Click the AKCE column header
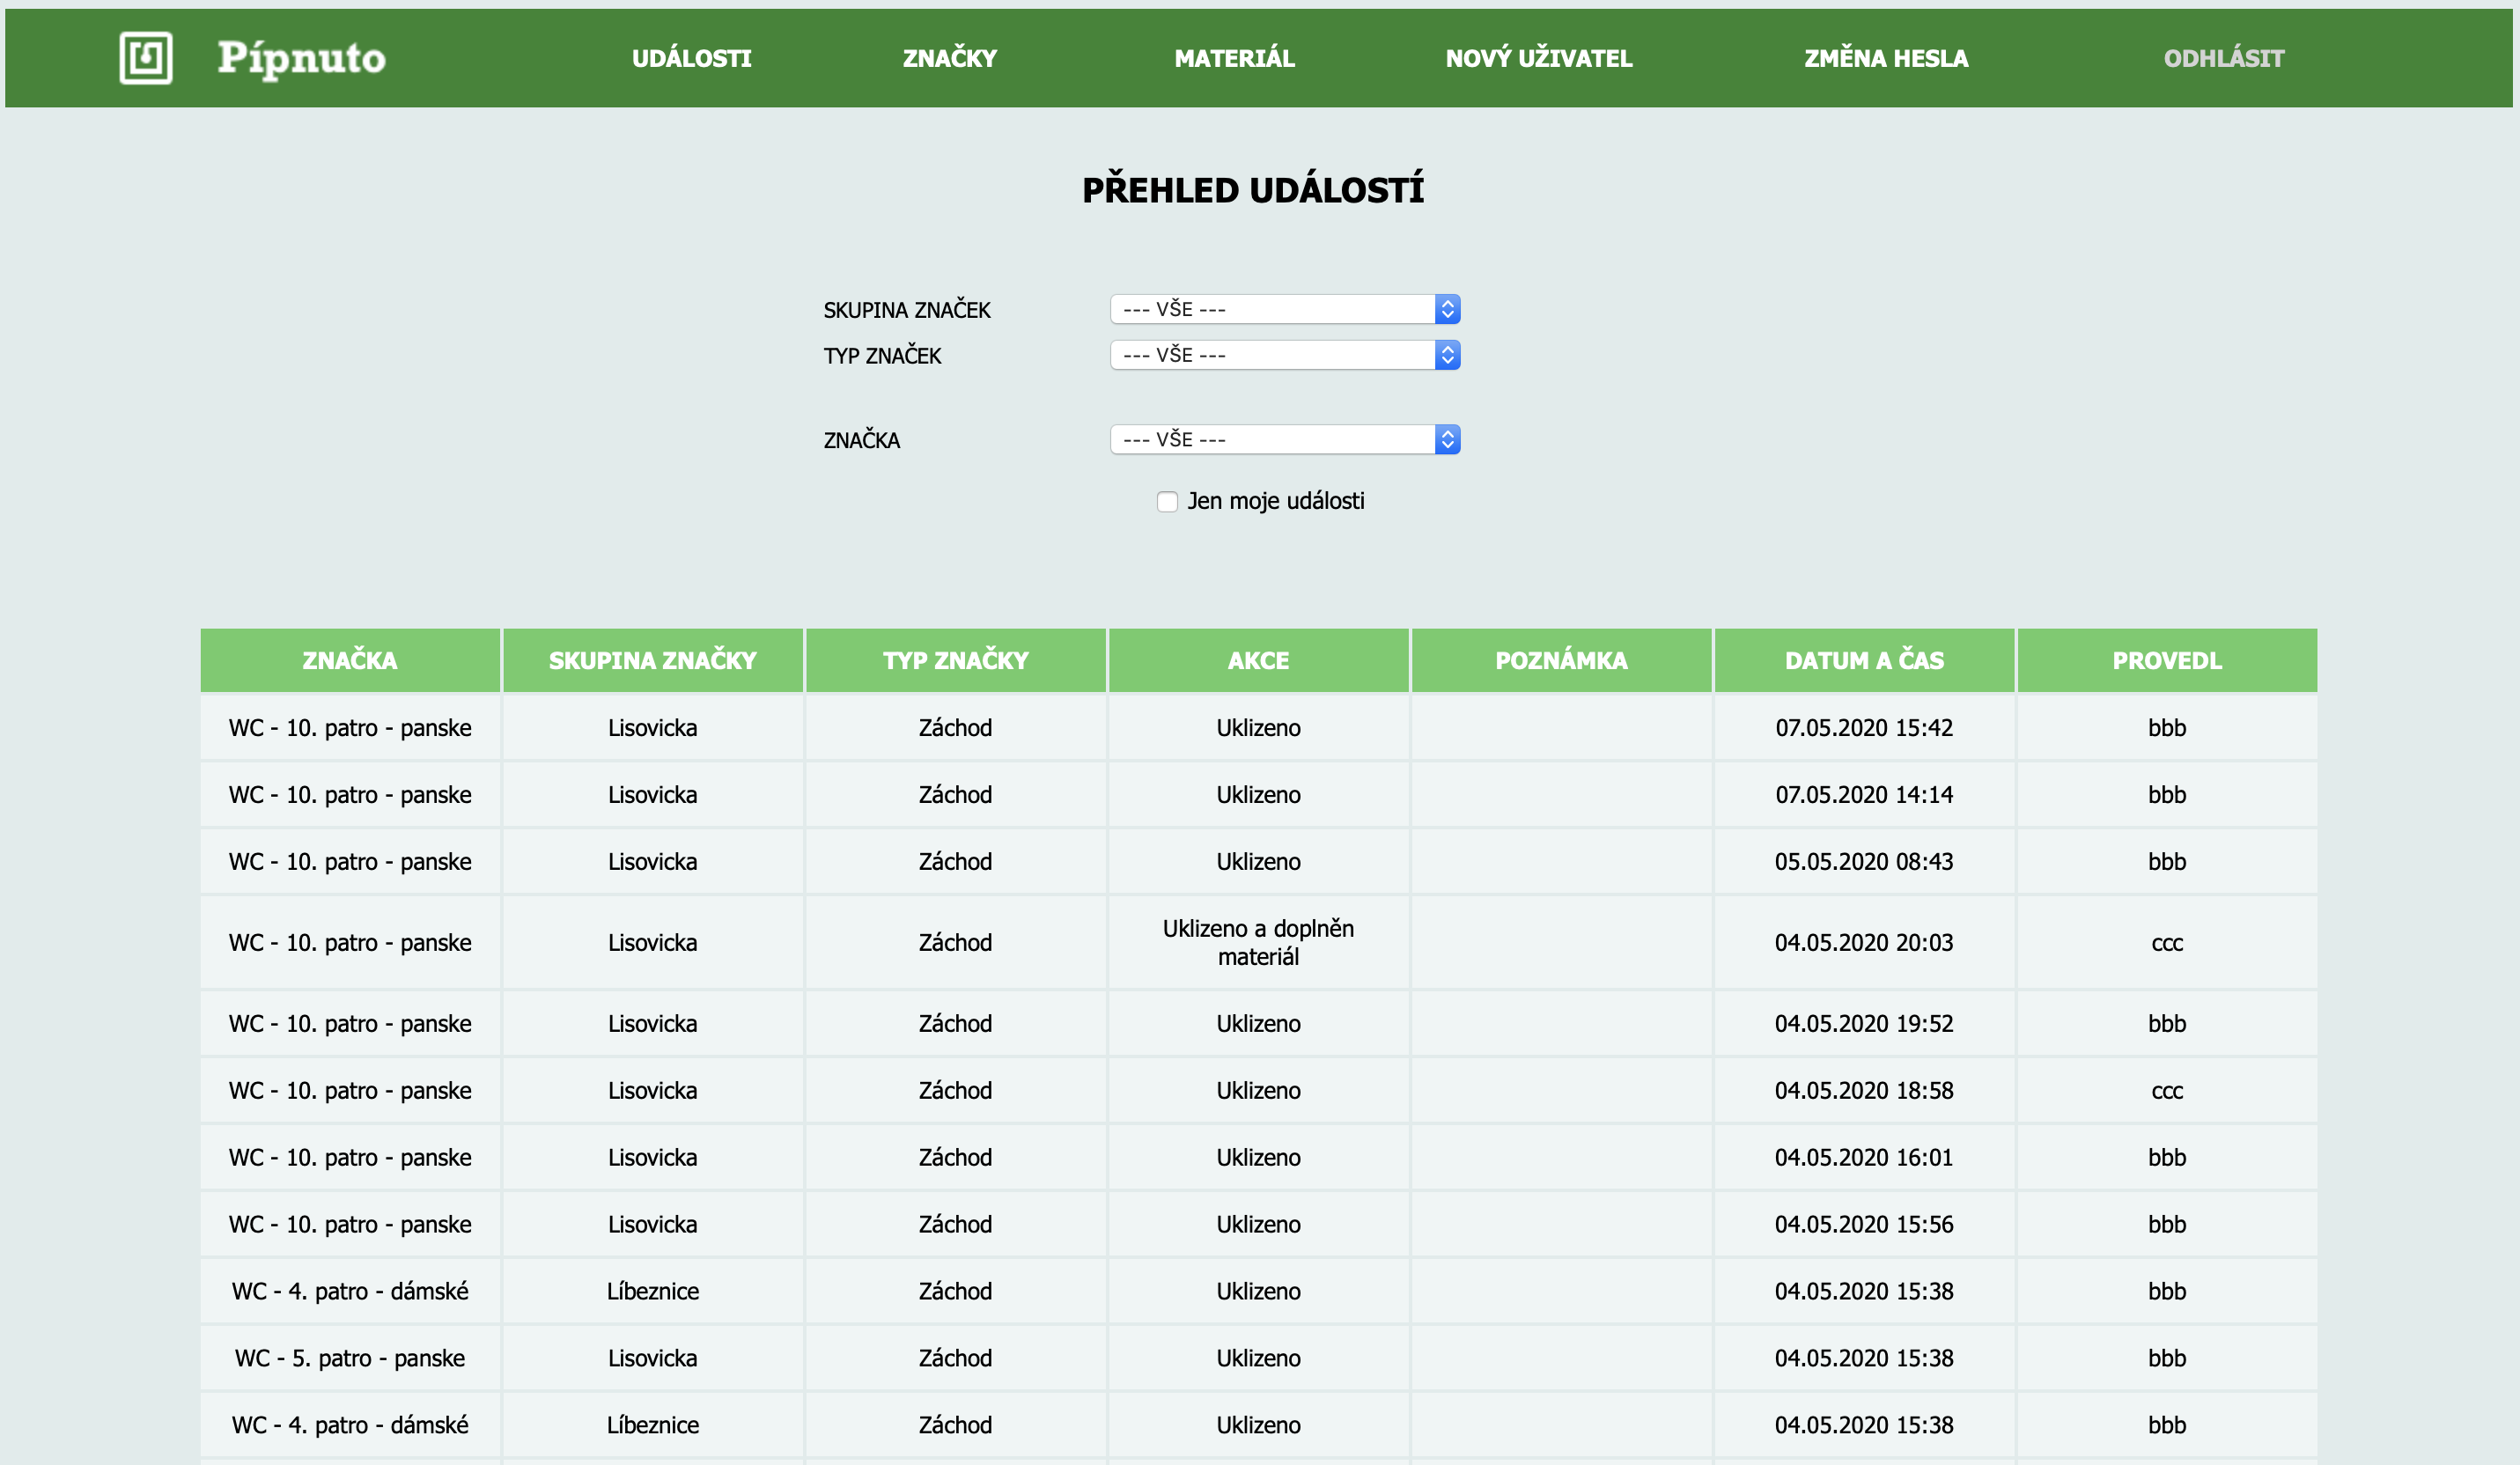 [x=1258, y=660]
